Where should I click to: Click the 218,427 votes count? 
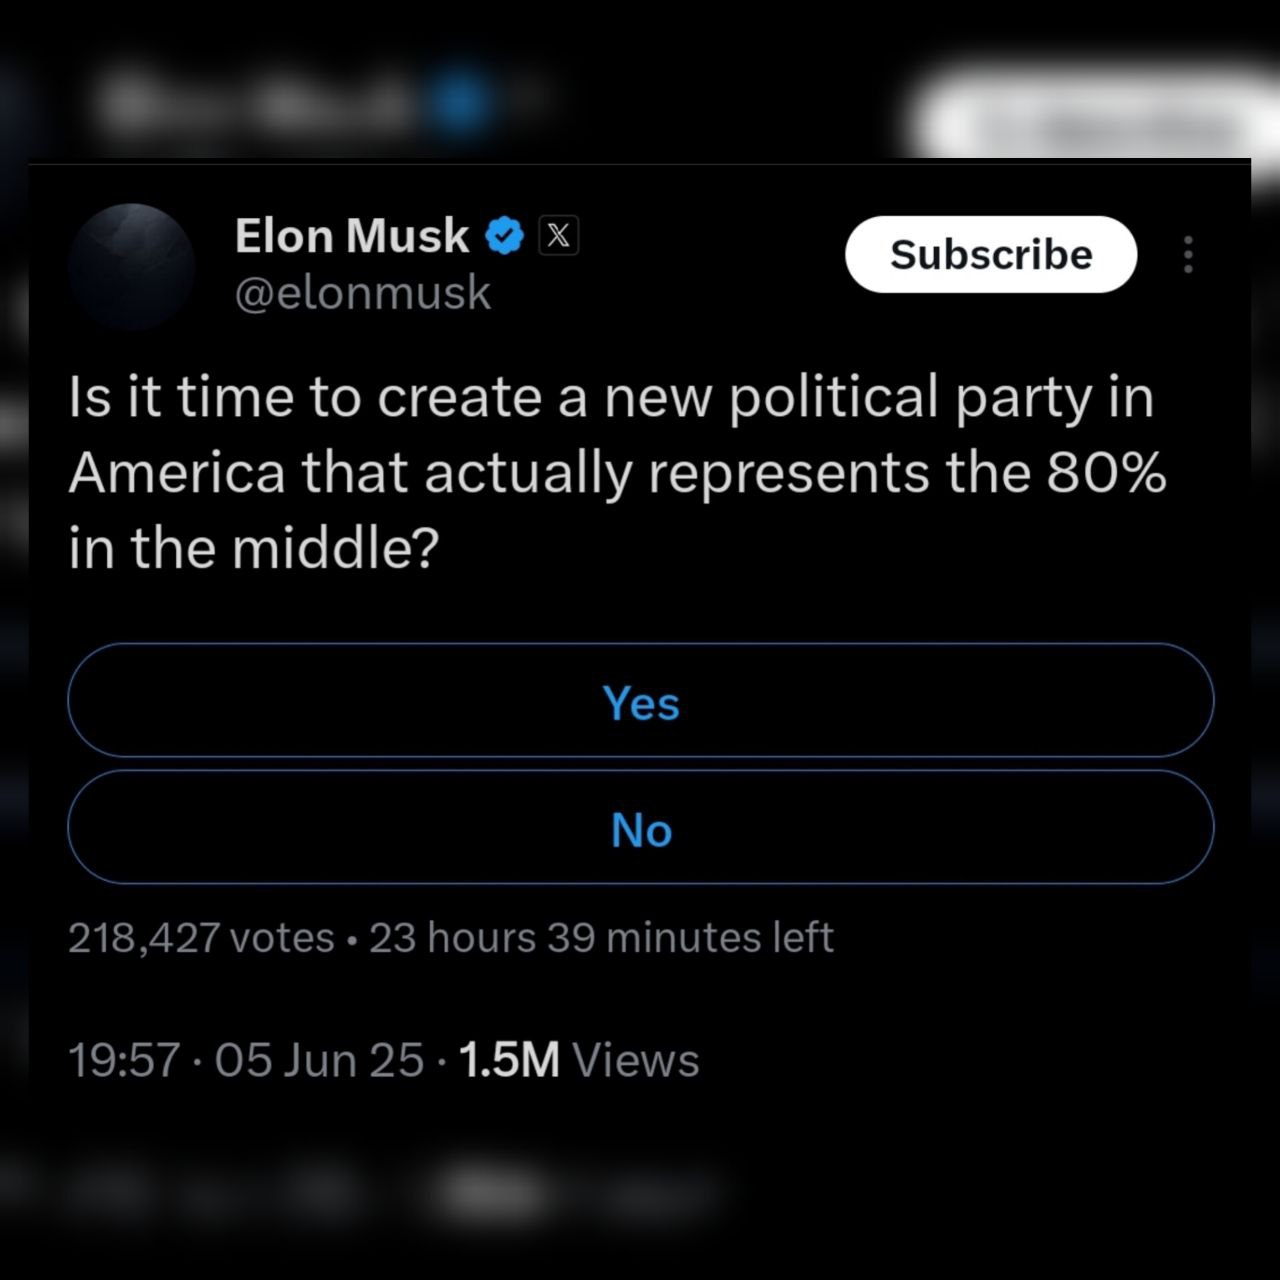point(201,938)
